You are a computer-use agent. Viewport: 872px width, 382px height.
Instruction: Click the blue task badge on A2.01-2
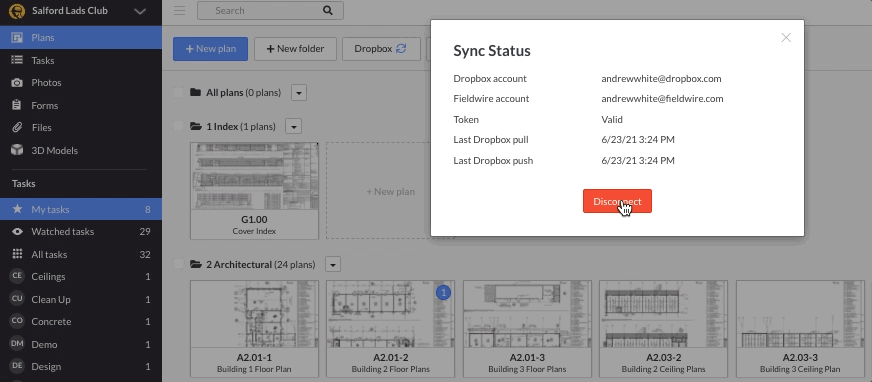click(443, 292)
